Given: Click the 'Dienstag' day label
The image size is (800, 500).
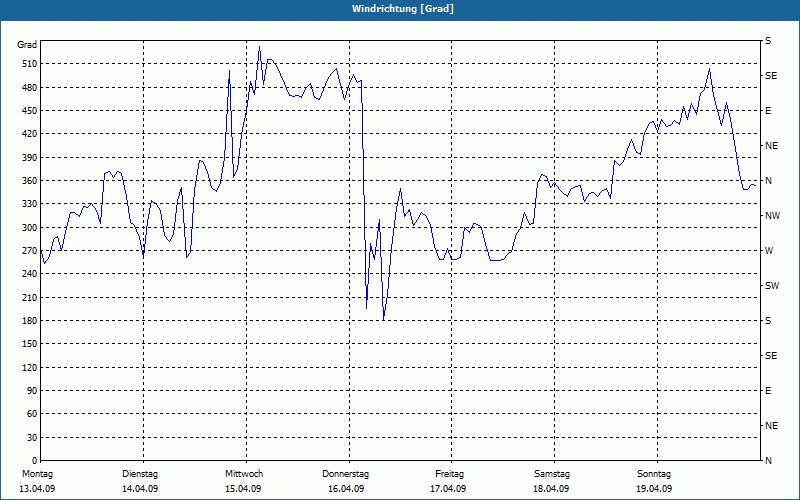Looking at the screenshot, I should [140, 474].
